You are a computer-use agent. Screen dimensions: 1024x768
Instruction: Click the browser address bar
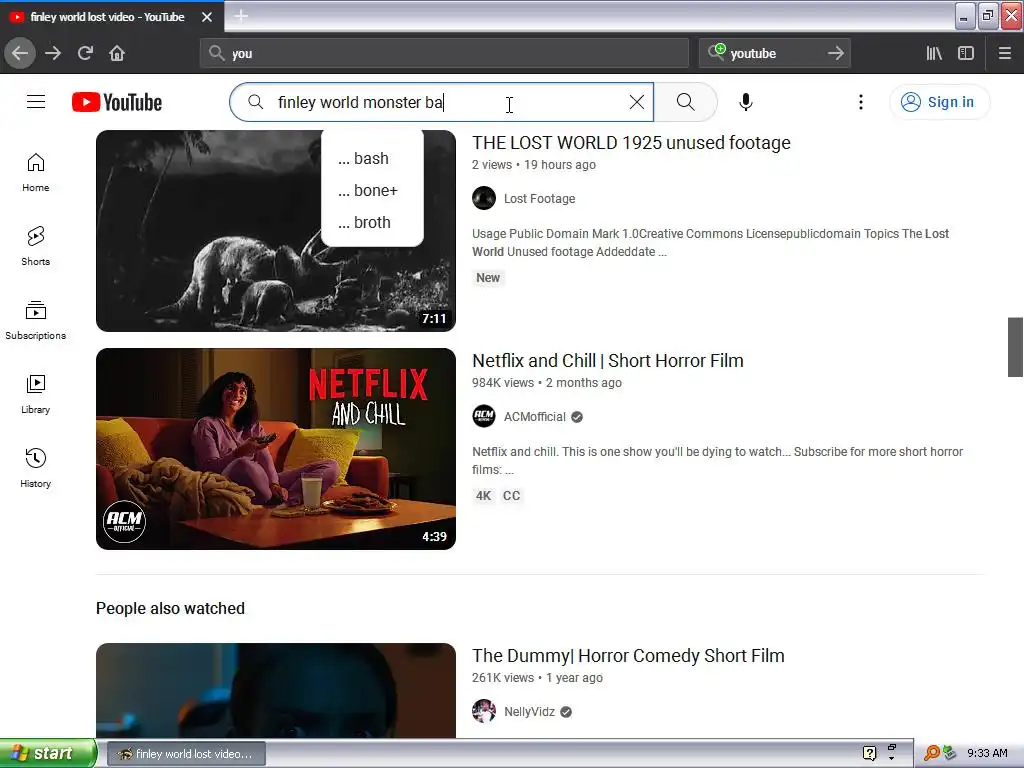pyautogui.click(x=444, y=53)
